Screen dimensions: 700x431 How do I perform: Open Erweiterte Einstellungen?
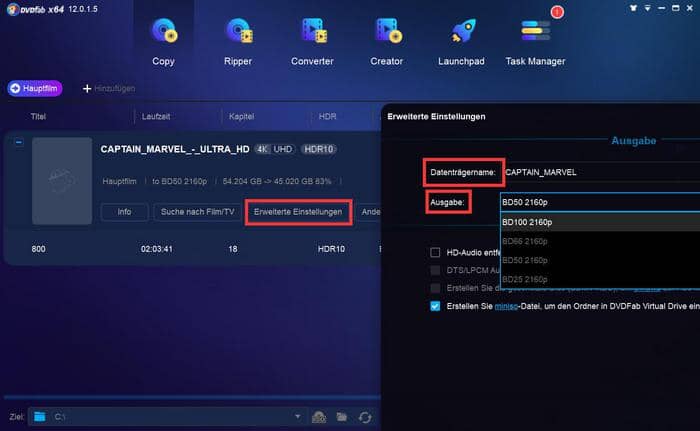tap(298, 212)
